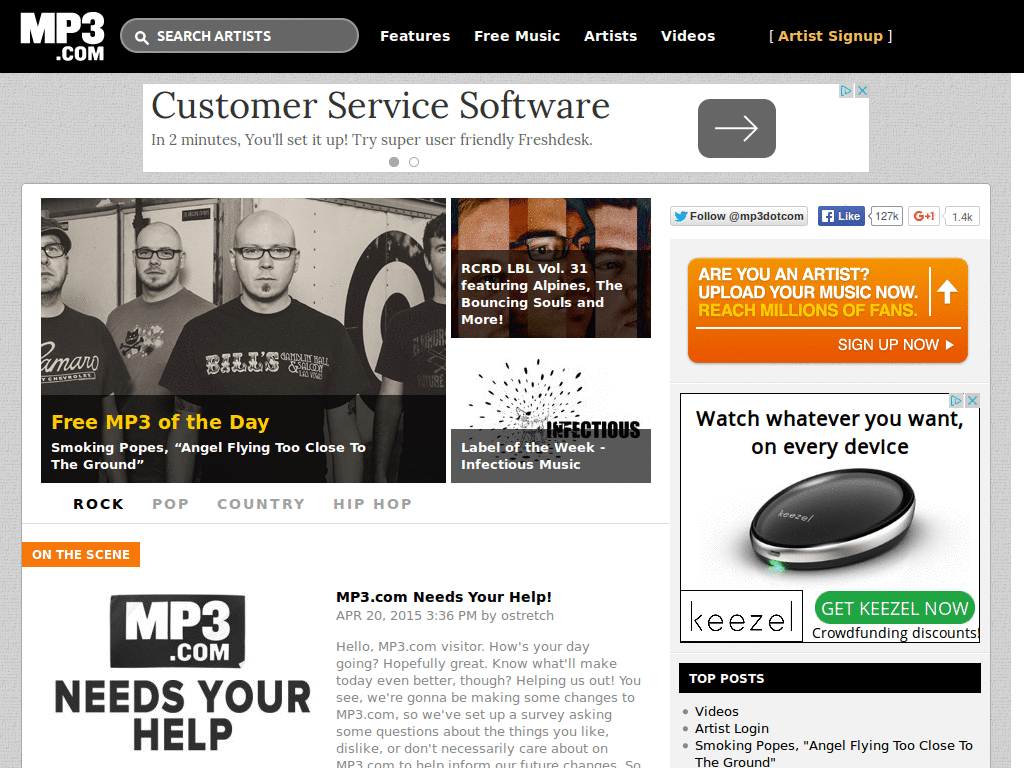Click the Get Keezel Now button
Image resolution: width=1024 pixels, height=768 pixels.
click(x=895, y=609)
